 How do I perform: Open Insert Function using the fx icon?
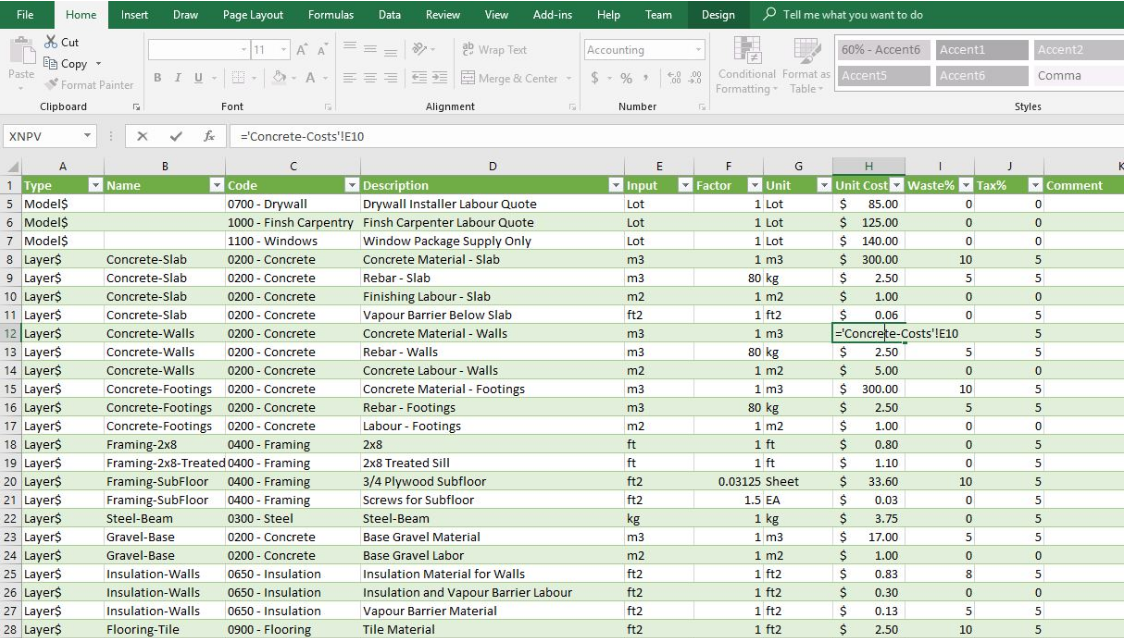click(209, 136)
